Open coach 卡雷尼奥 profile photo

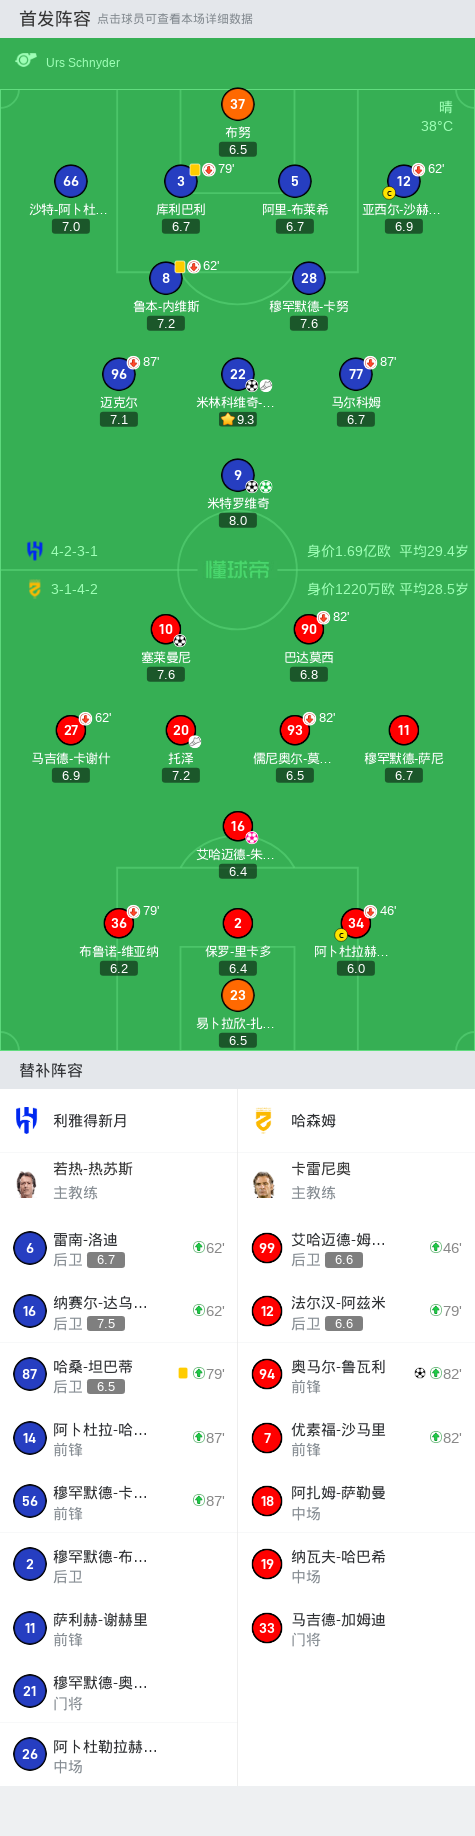click(264, 1184)
